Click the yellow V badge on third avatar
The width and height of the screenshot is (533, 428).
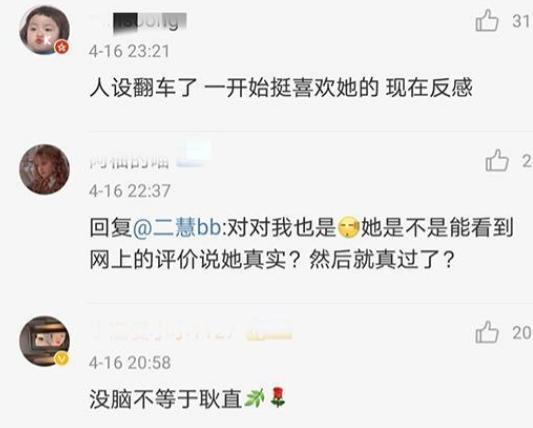[62, 359]
